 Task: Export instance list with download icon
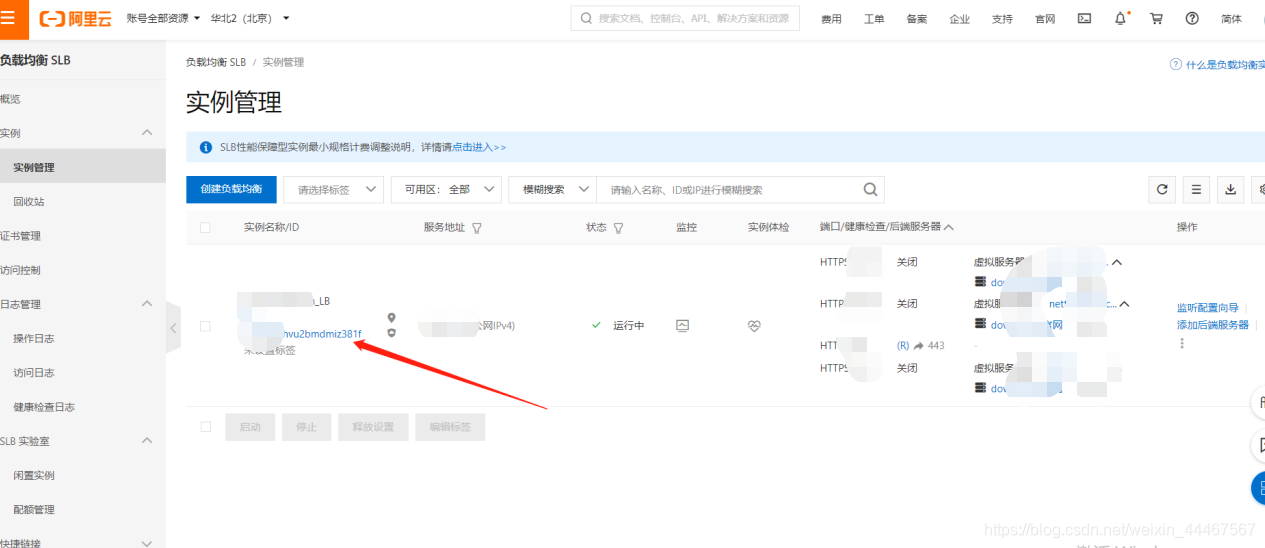pyautogui.click(x=1231, y=189)
